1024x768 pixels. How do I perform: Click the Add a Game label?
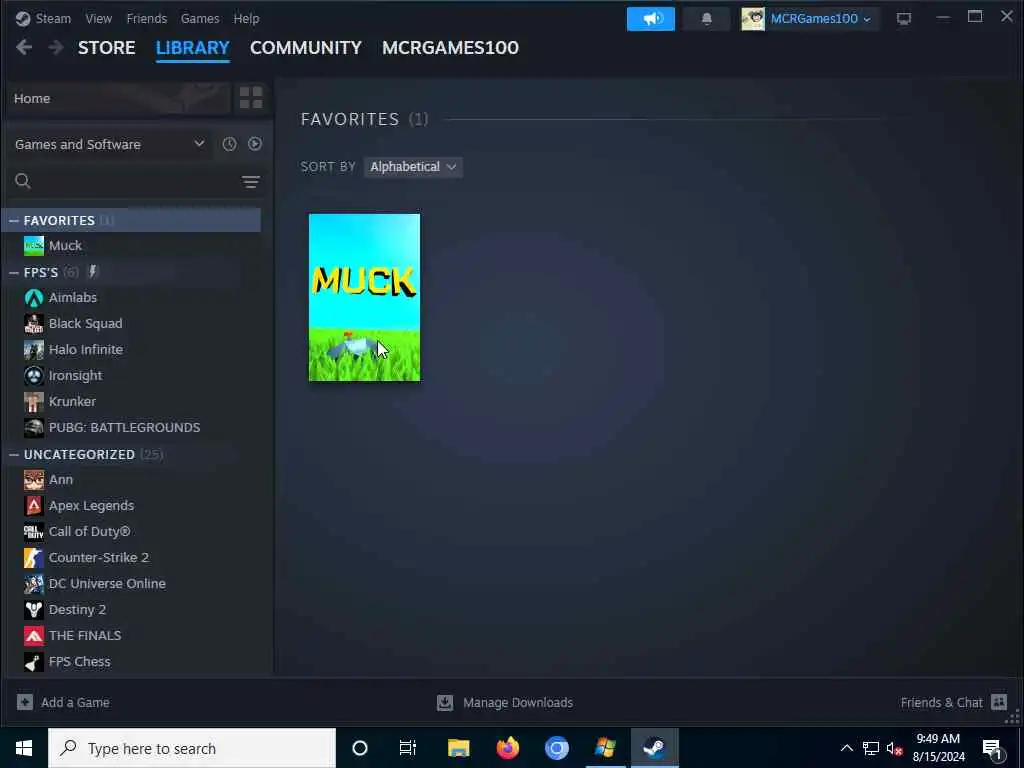click(x=75, y=703)
